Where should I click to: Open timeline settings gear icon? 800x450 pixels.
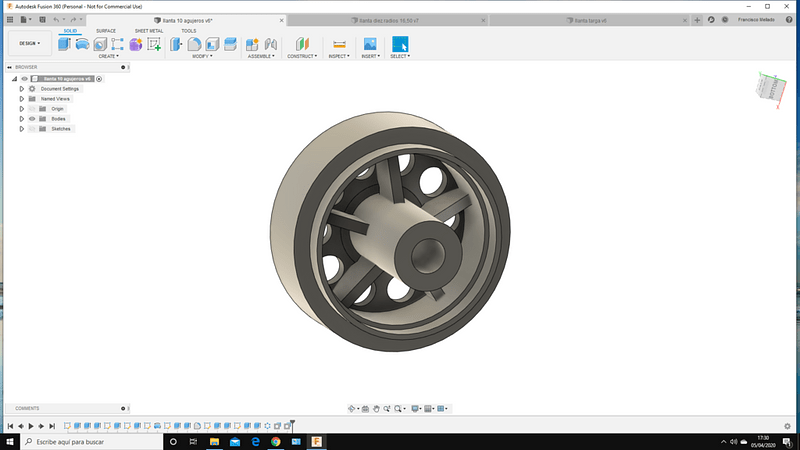coord(788,426)
